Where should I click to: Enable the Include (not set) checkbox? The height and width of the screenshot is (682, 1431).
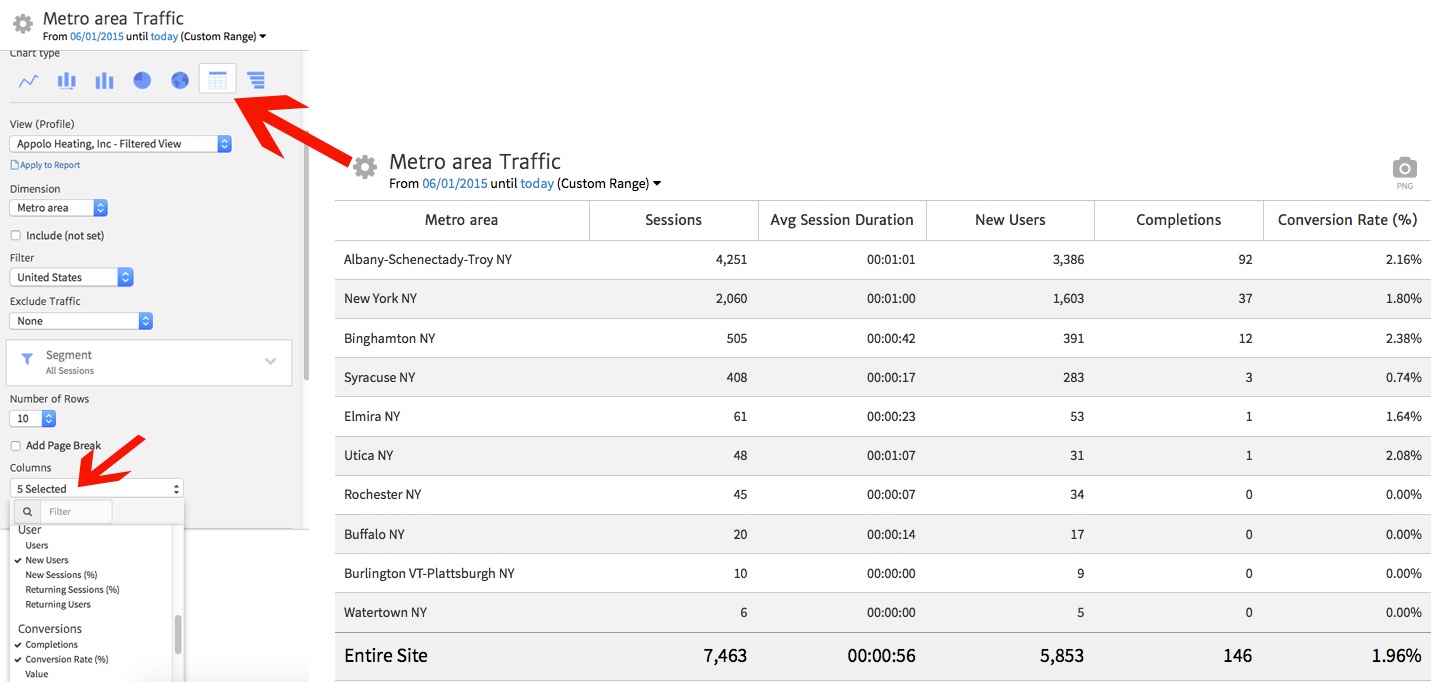tap(17, 235)
